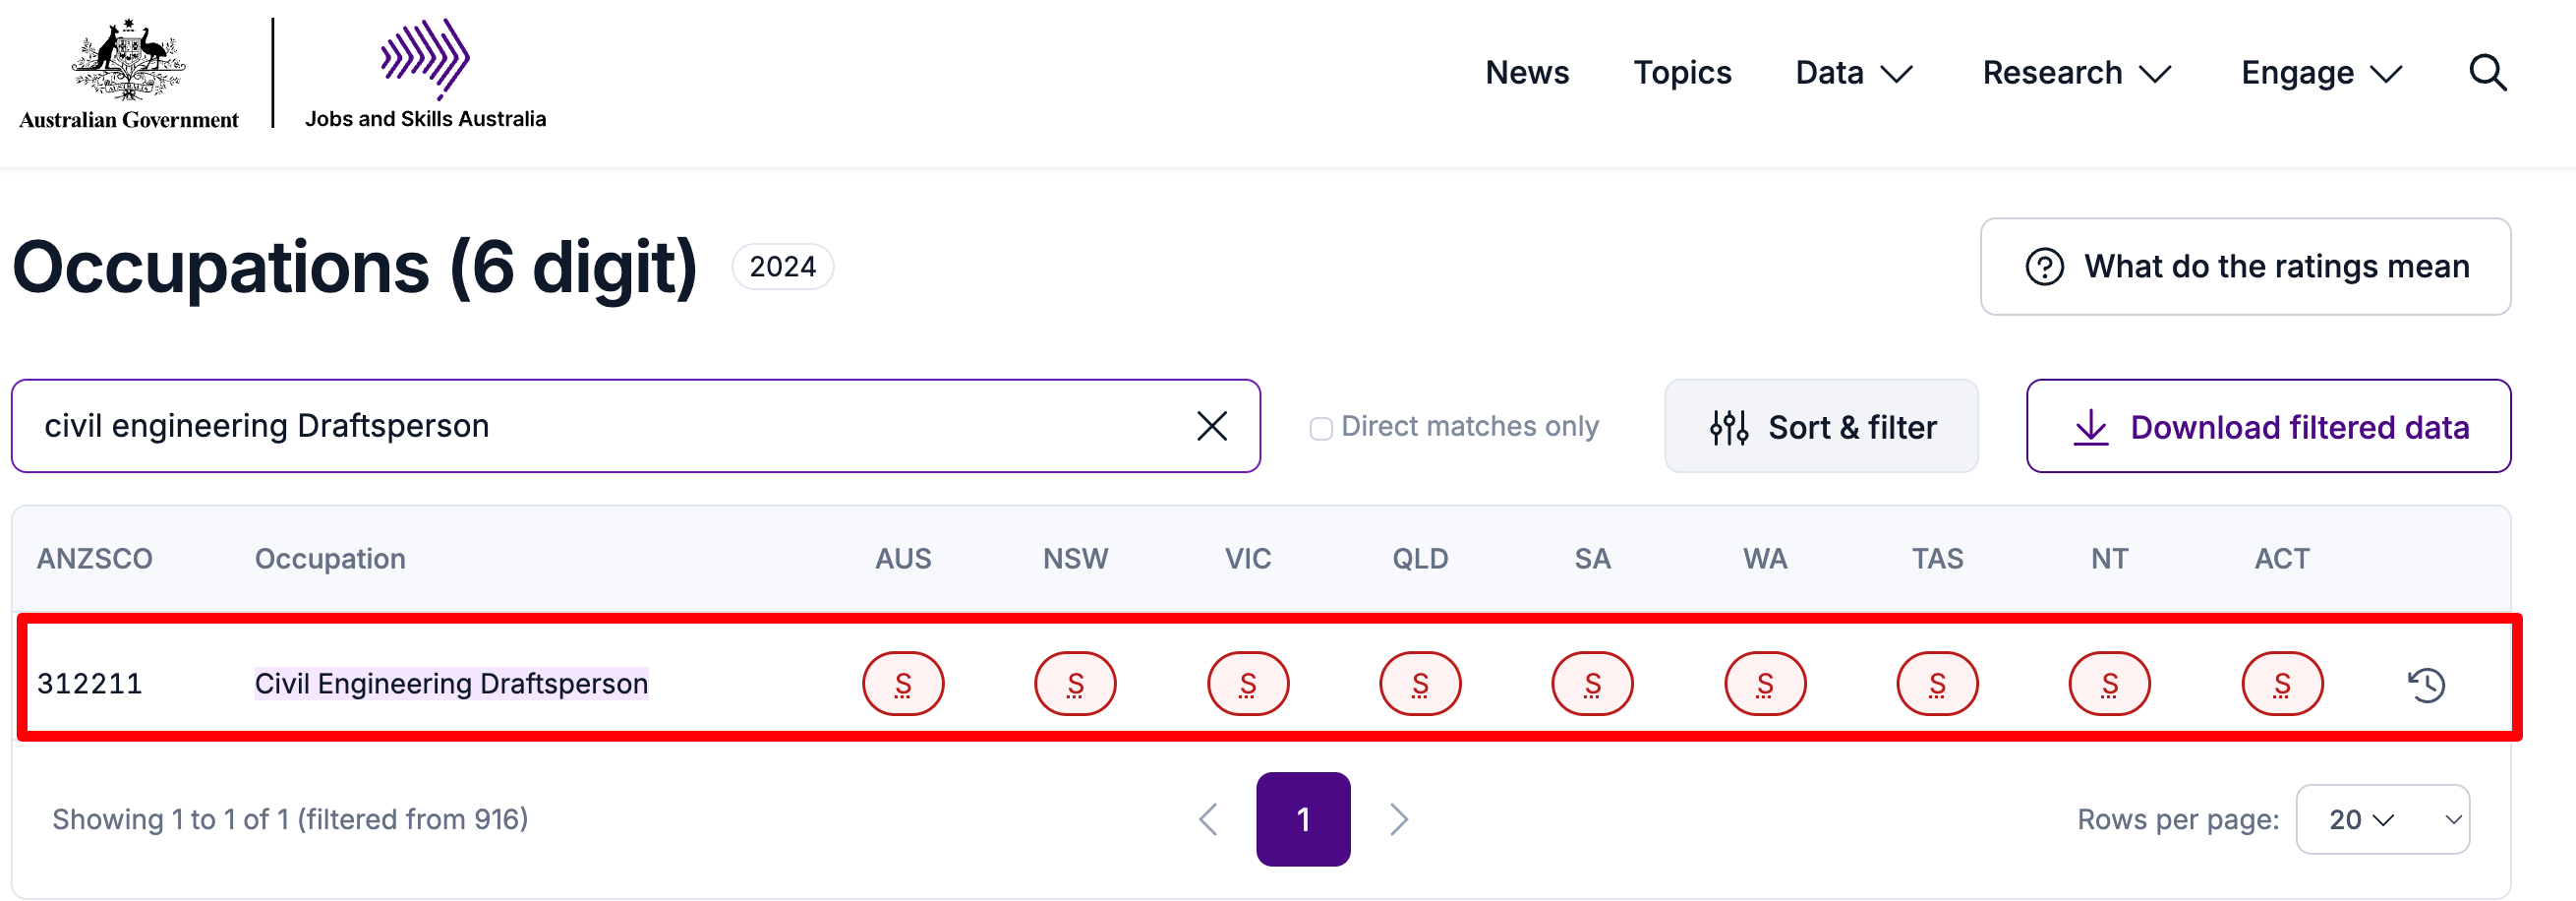Click the NSW shortage rating badge
Image resolution: width=2576 pixels, height=901 pixels.
pos(1075,684)
